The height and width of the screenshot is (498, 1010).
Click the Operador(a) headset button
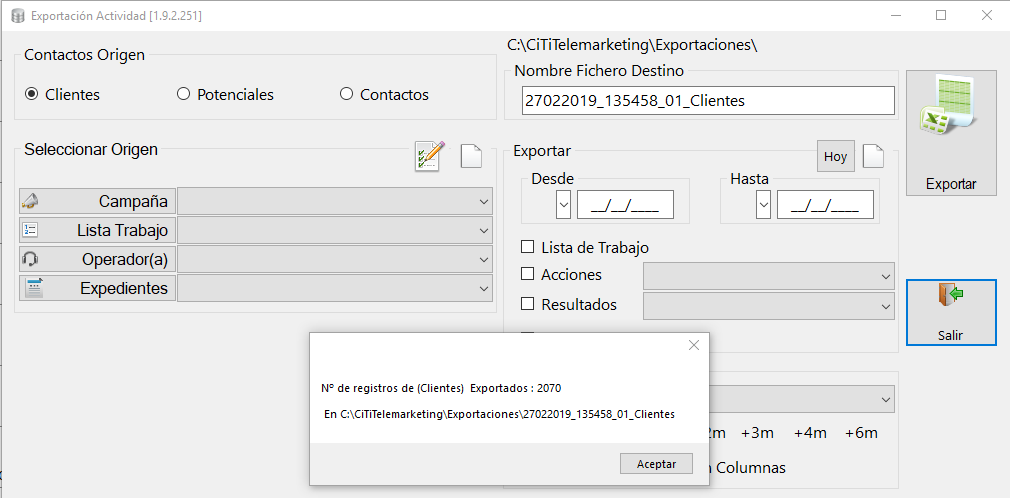click(x=97, y=259)
